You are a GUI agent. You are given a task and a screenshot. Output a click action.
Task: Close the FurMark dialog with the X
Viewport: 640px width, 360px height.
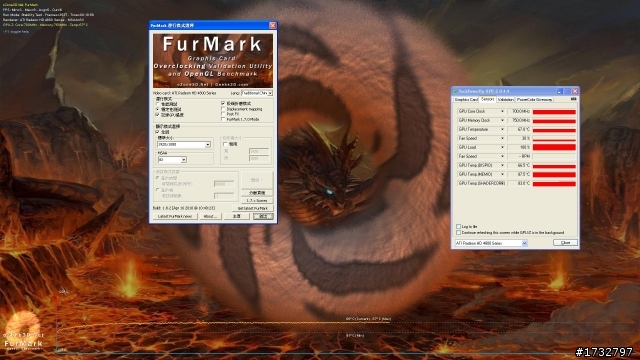[272, 25]
